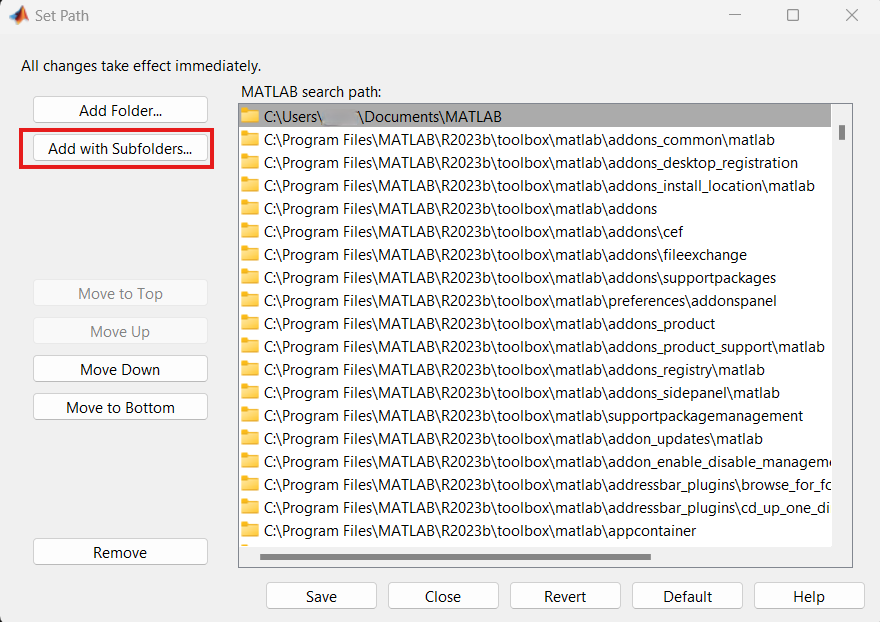Click folder icon beside addons_install_location\matlab
This screenshot has width=880, height=622.
(250, 185)
